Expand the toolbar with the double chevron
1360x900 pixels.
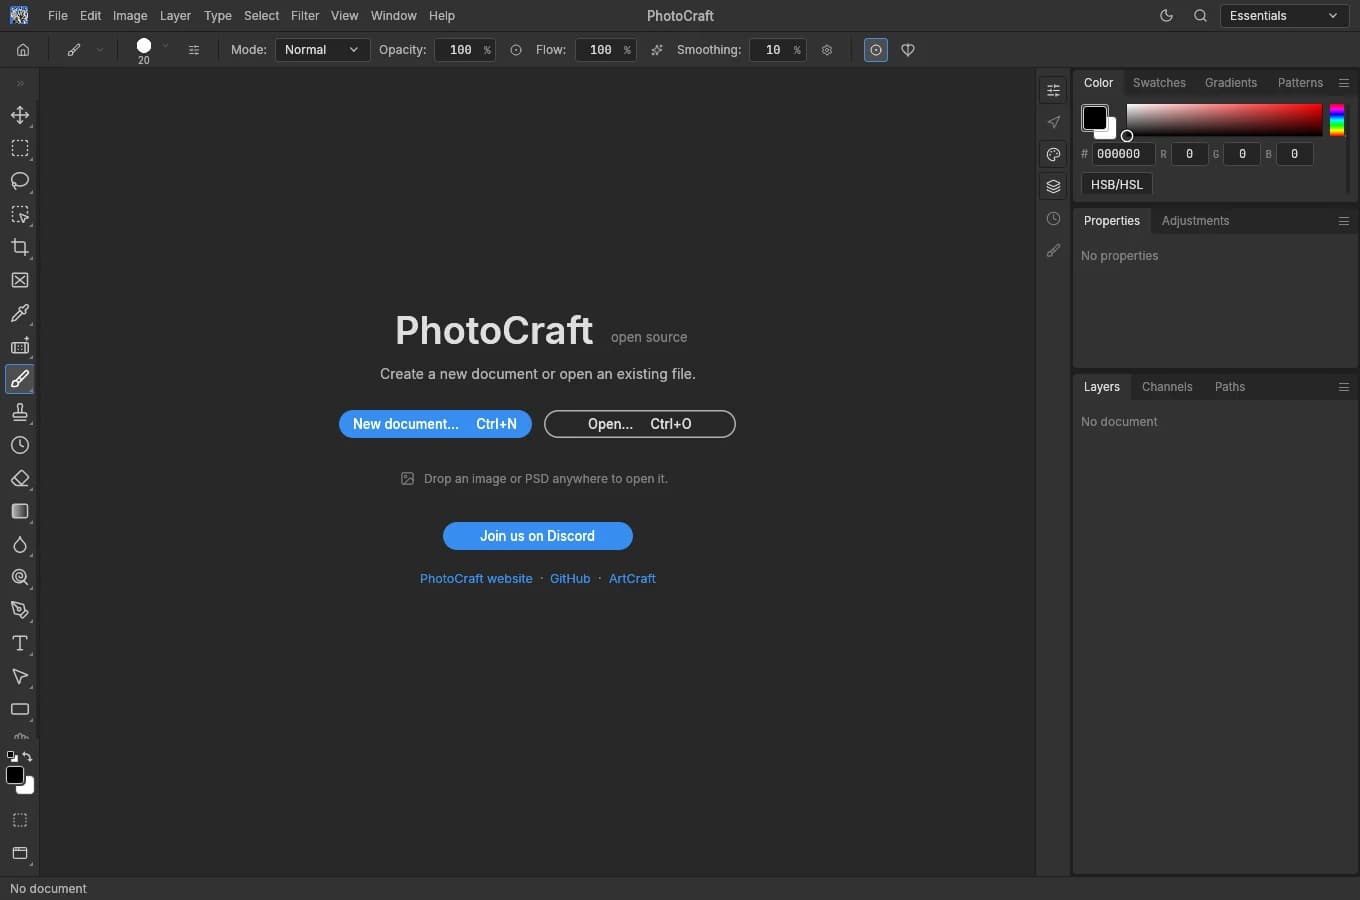click(20, 83)
